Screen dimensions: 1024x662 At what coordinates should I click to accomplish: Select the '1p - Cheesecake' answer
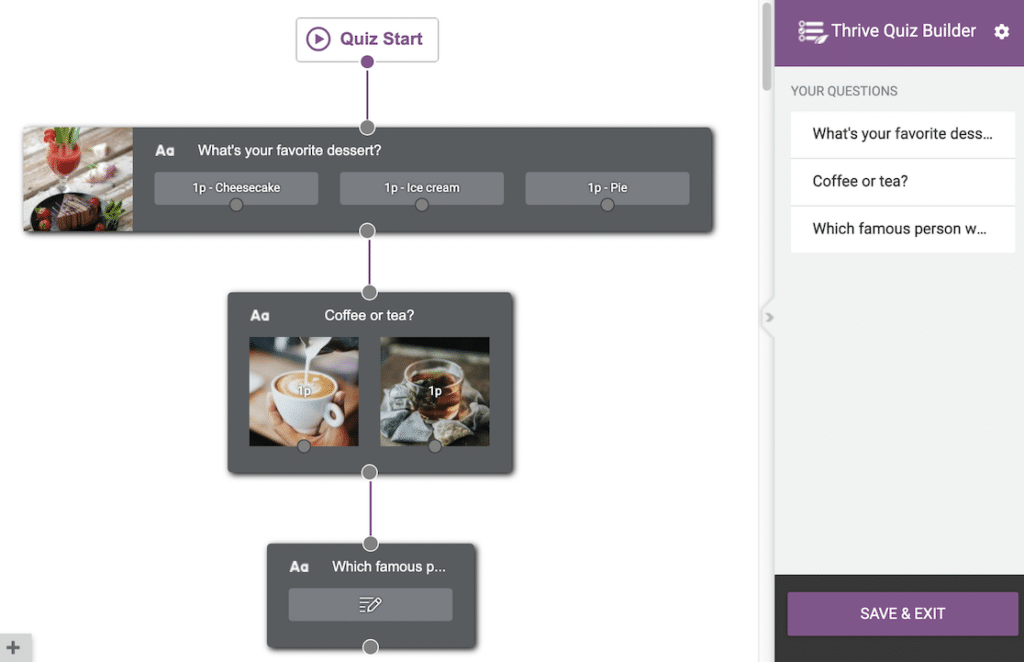point(236,187)
